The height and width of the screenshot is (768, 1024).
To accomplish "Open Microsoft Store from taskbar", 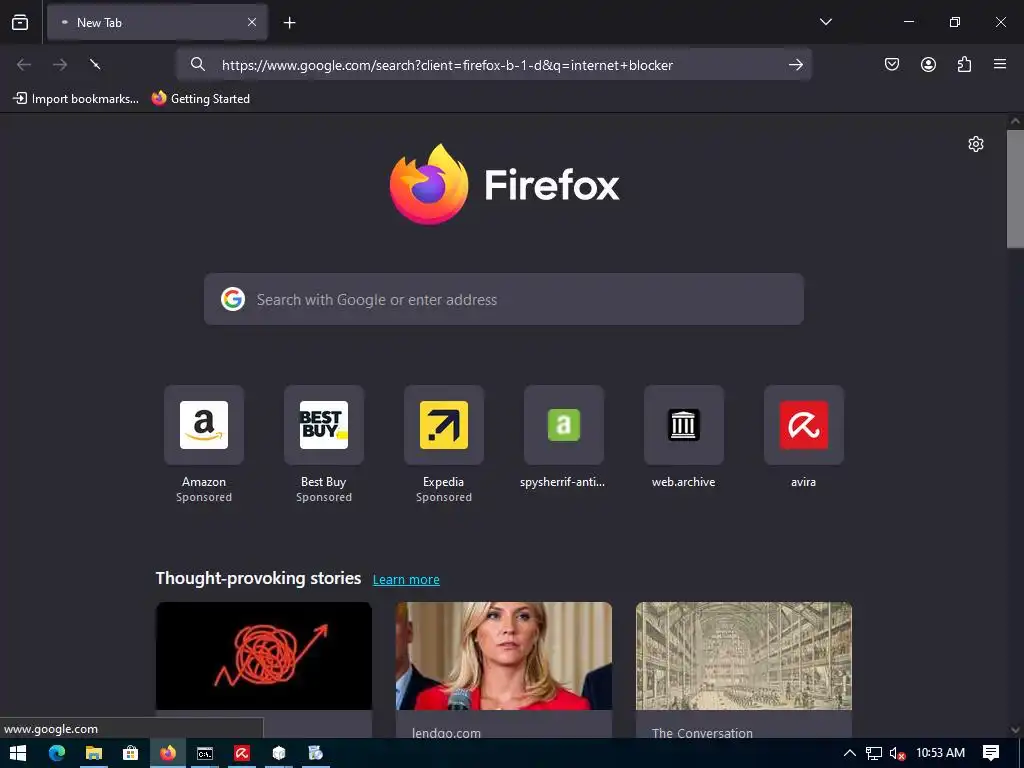I will click(131, 753).
